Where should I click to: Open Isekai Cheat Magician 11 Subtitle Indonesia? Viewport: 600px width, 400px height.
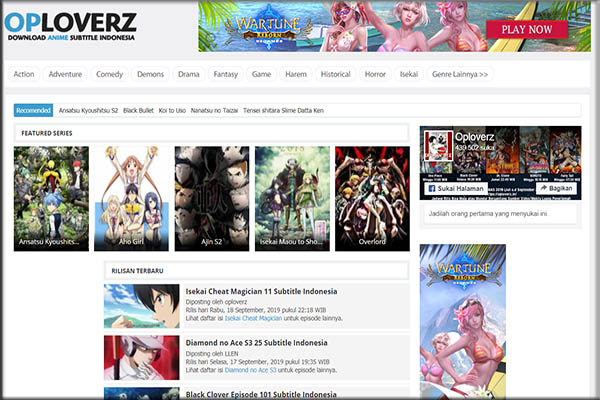click(261, 291)
